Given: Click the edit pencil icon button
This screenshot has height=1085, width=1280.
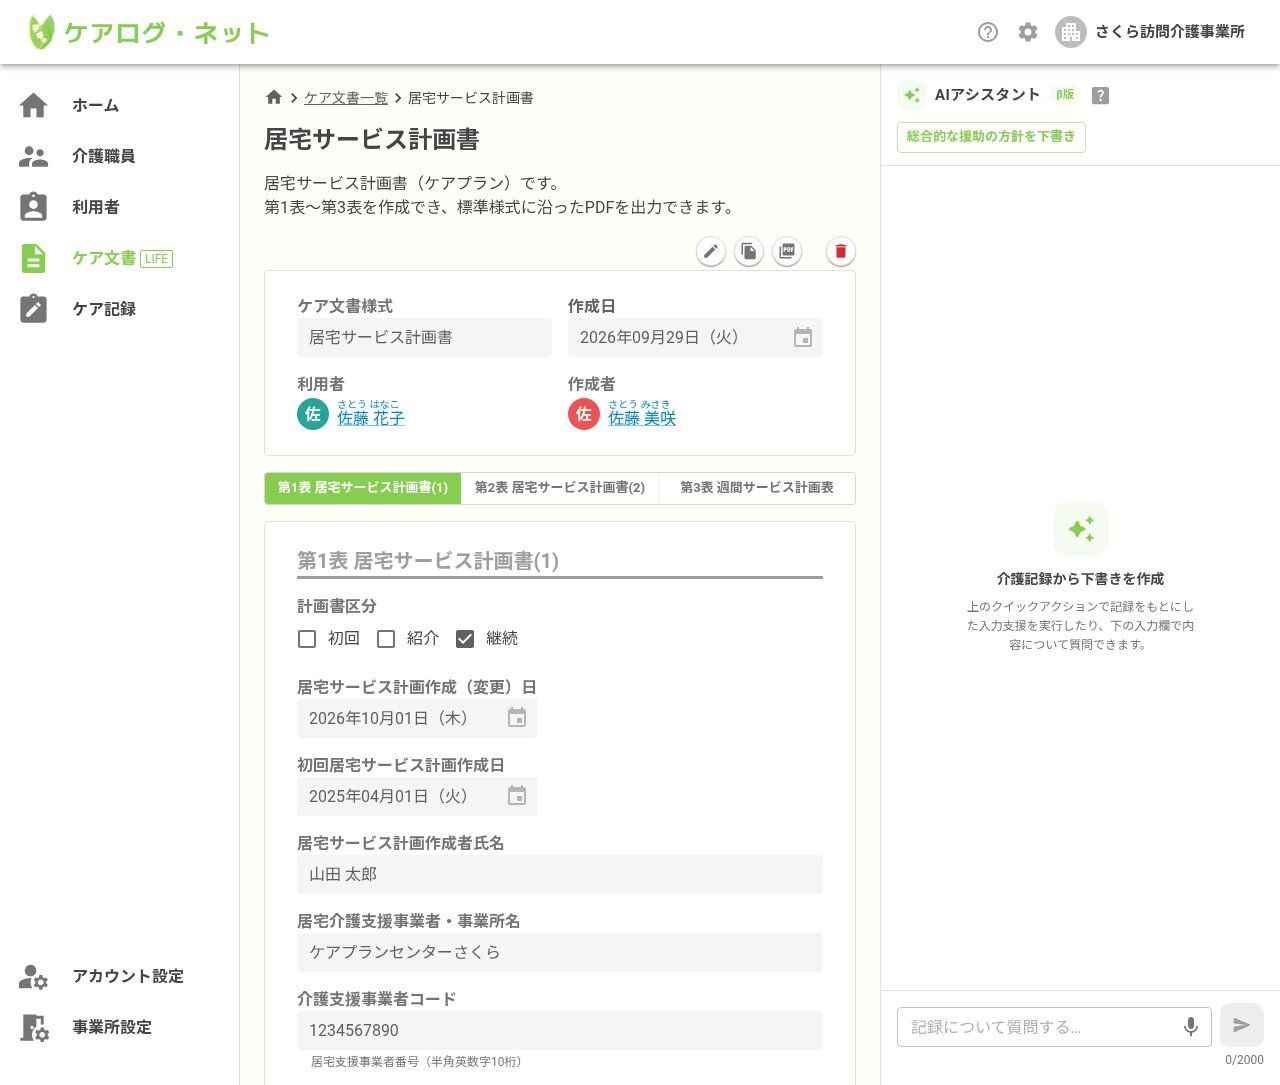Looking at the screenshot, I should tap(711, 251).
